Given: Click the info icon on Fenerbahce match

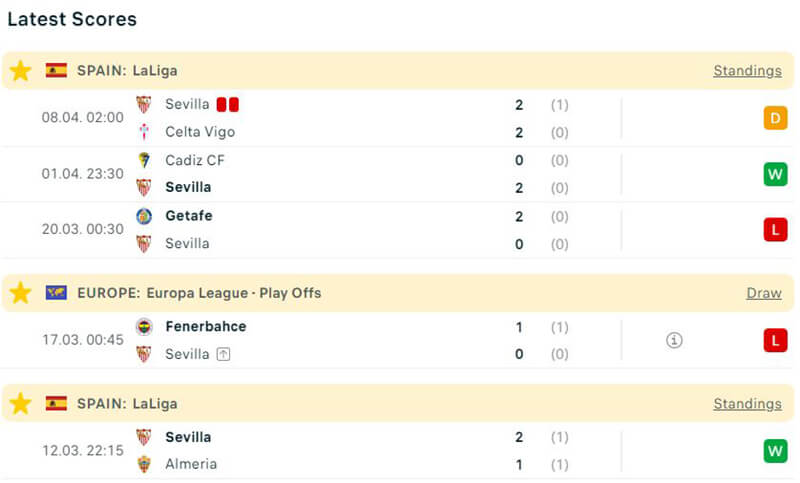Looking at the screenshot, I should 674,341.
